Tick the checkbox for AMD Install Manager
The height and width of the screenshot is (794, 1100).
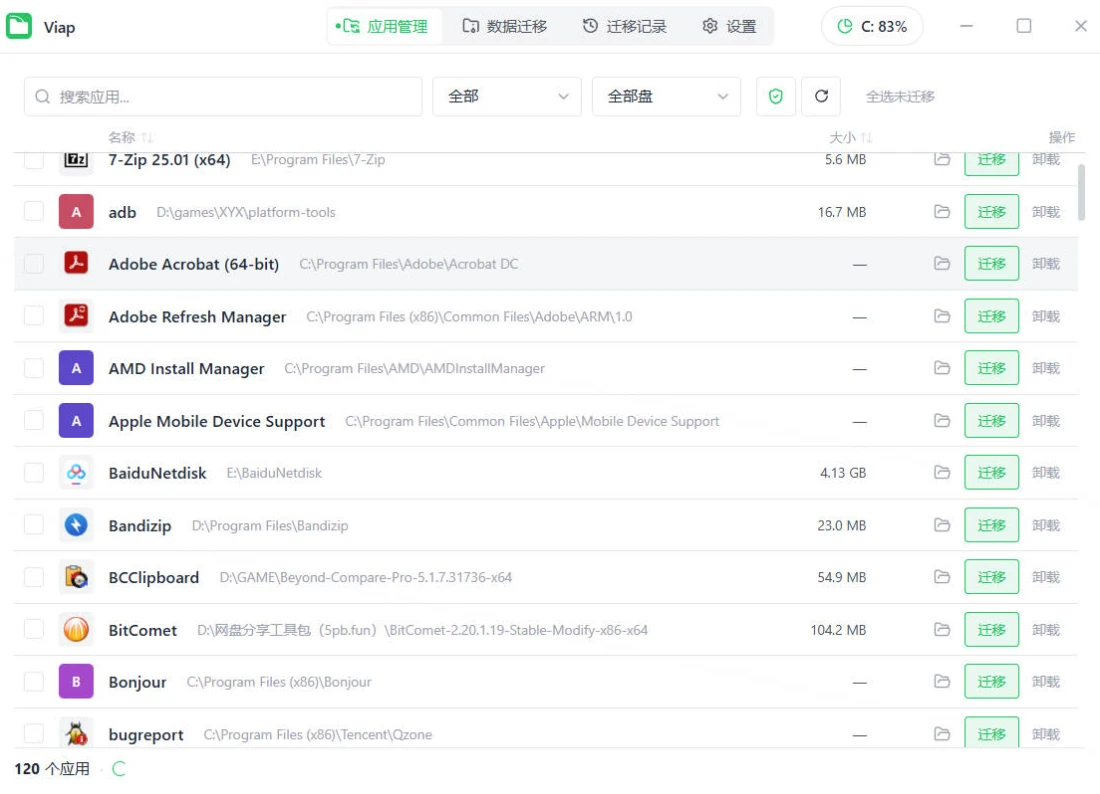(34, 368)
